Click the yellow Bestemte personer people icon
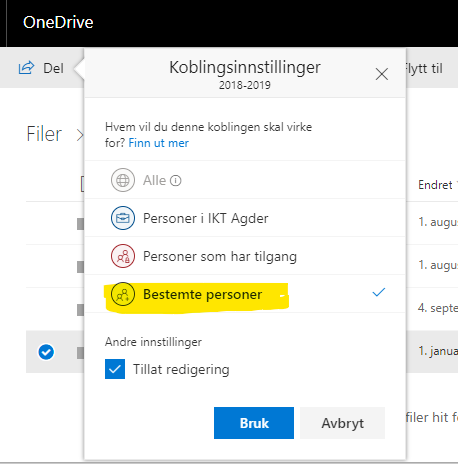Screen dimensions: 458x464 (123, 294)
